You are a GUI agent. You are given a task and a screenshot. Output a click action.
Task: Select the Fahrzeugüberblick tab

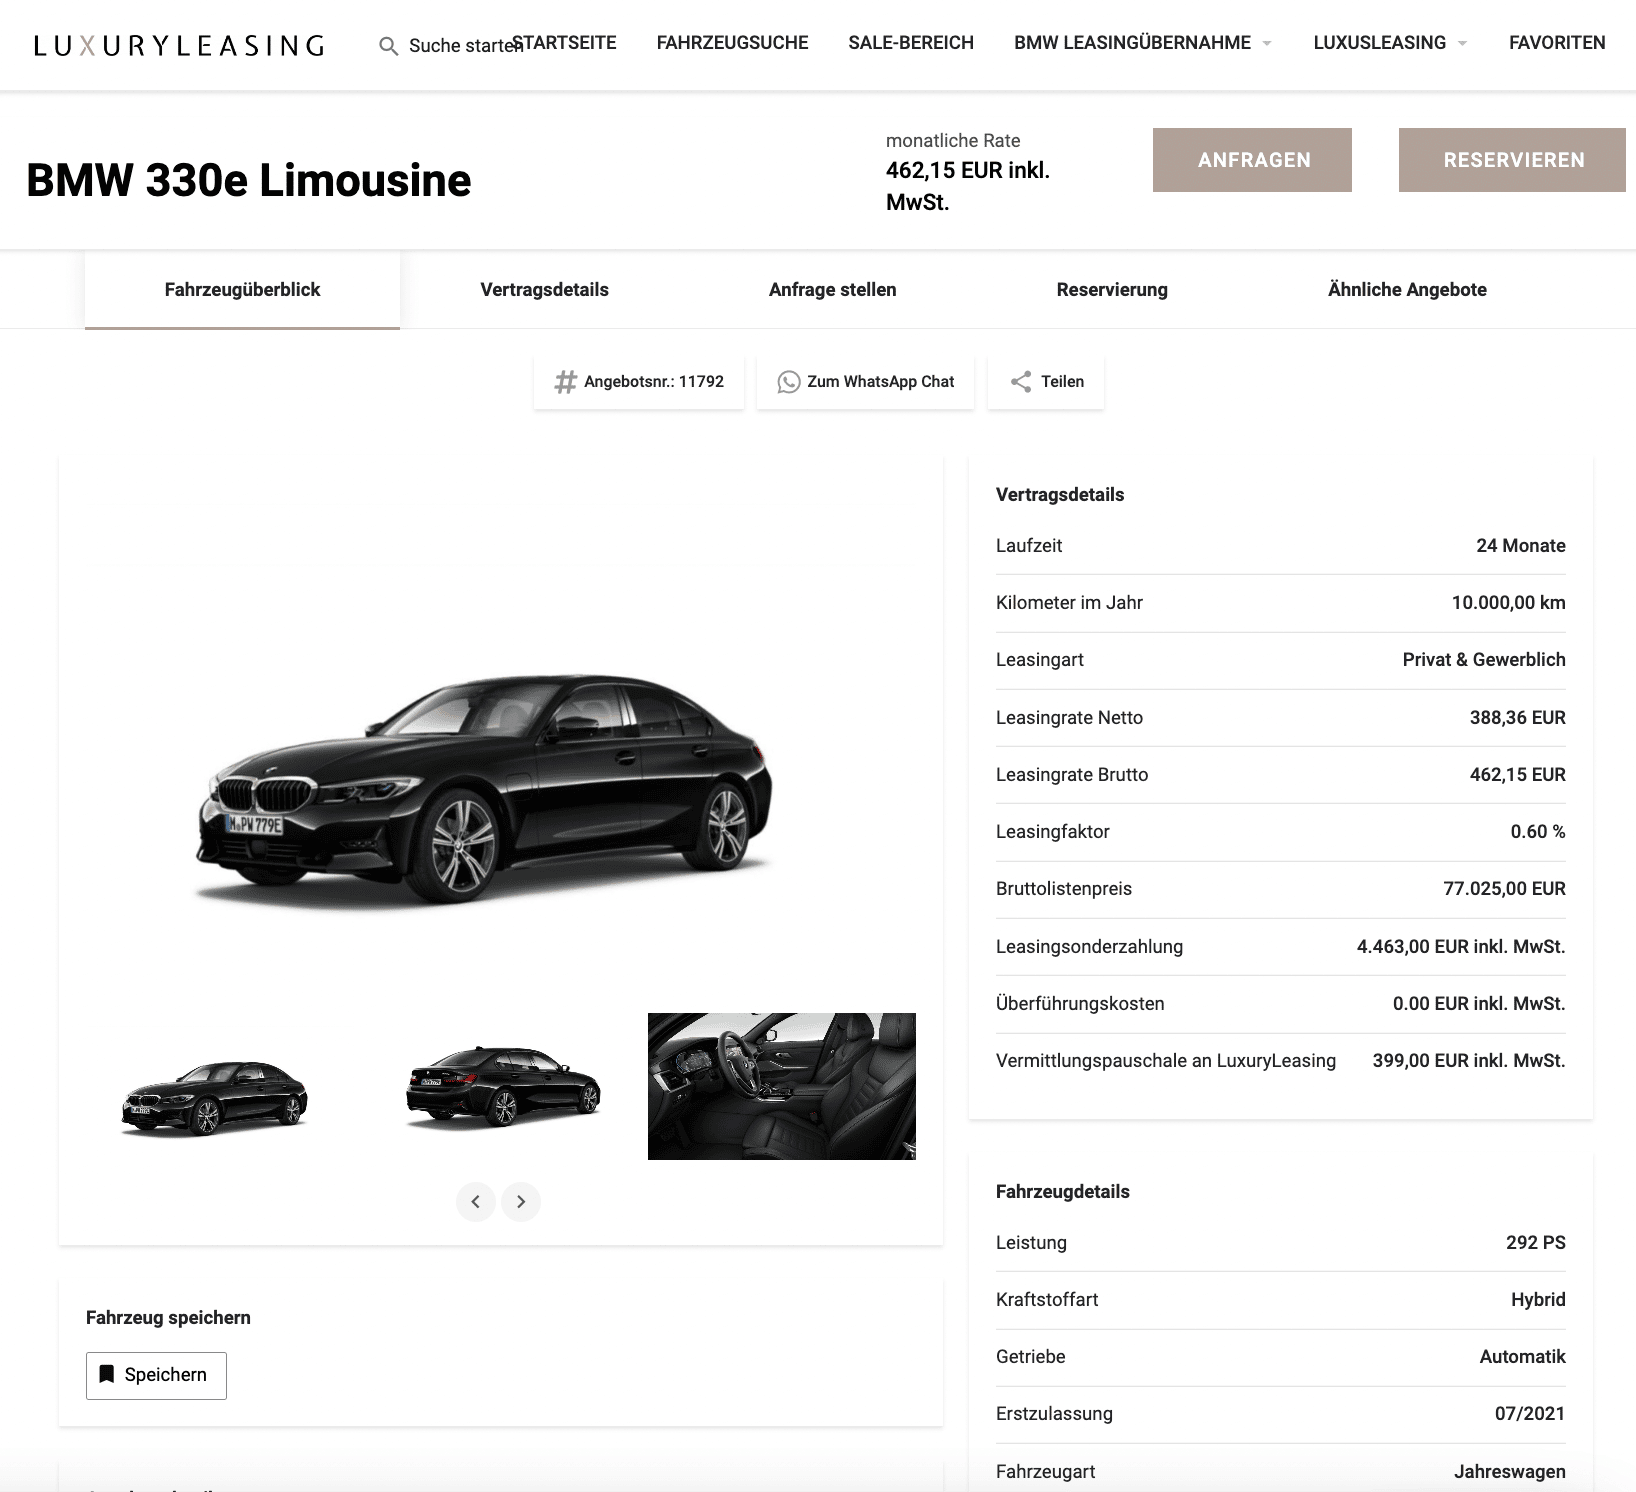[242, 290]
